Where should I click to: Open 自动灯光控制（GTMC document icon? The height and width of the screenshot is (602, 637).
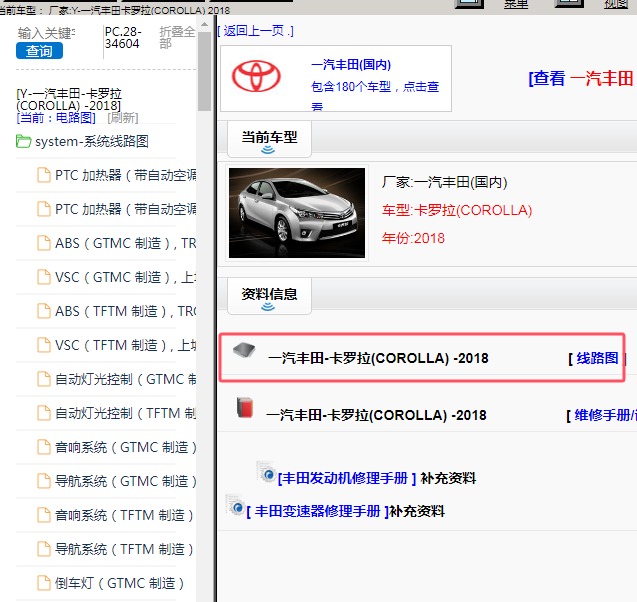coord(44,379)
